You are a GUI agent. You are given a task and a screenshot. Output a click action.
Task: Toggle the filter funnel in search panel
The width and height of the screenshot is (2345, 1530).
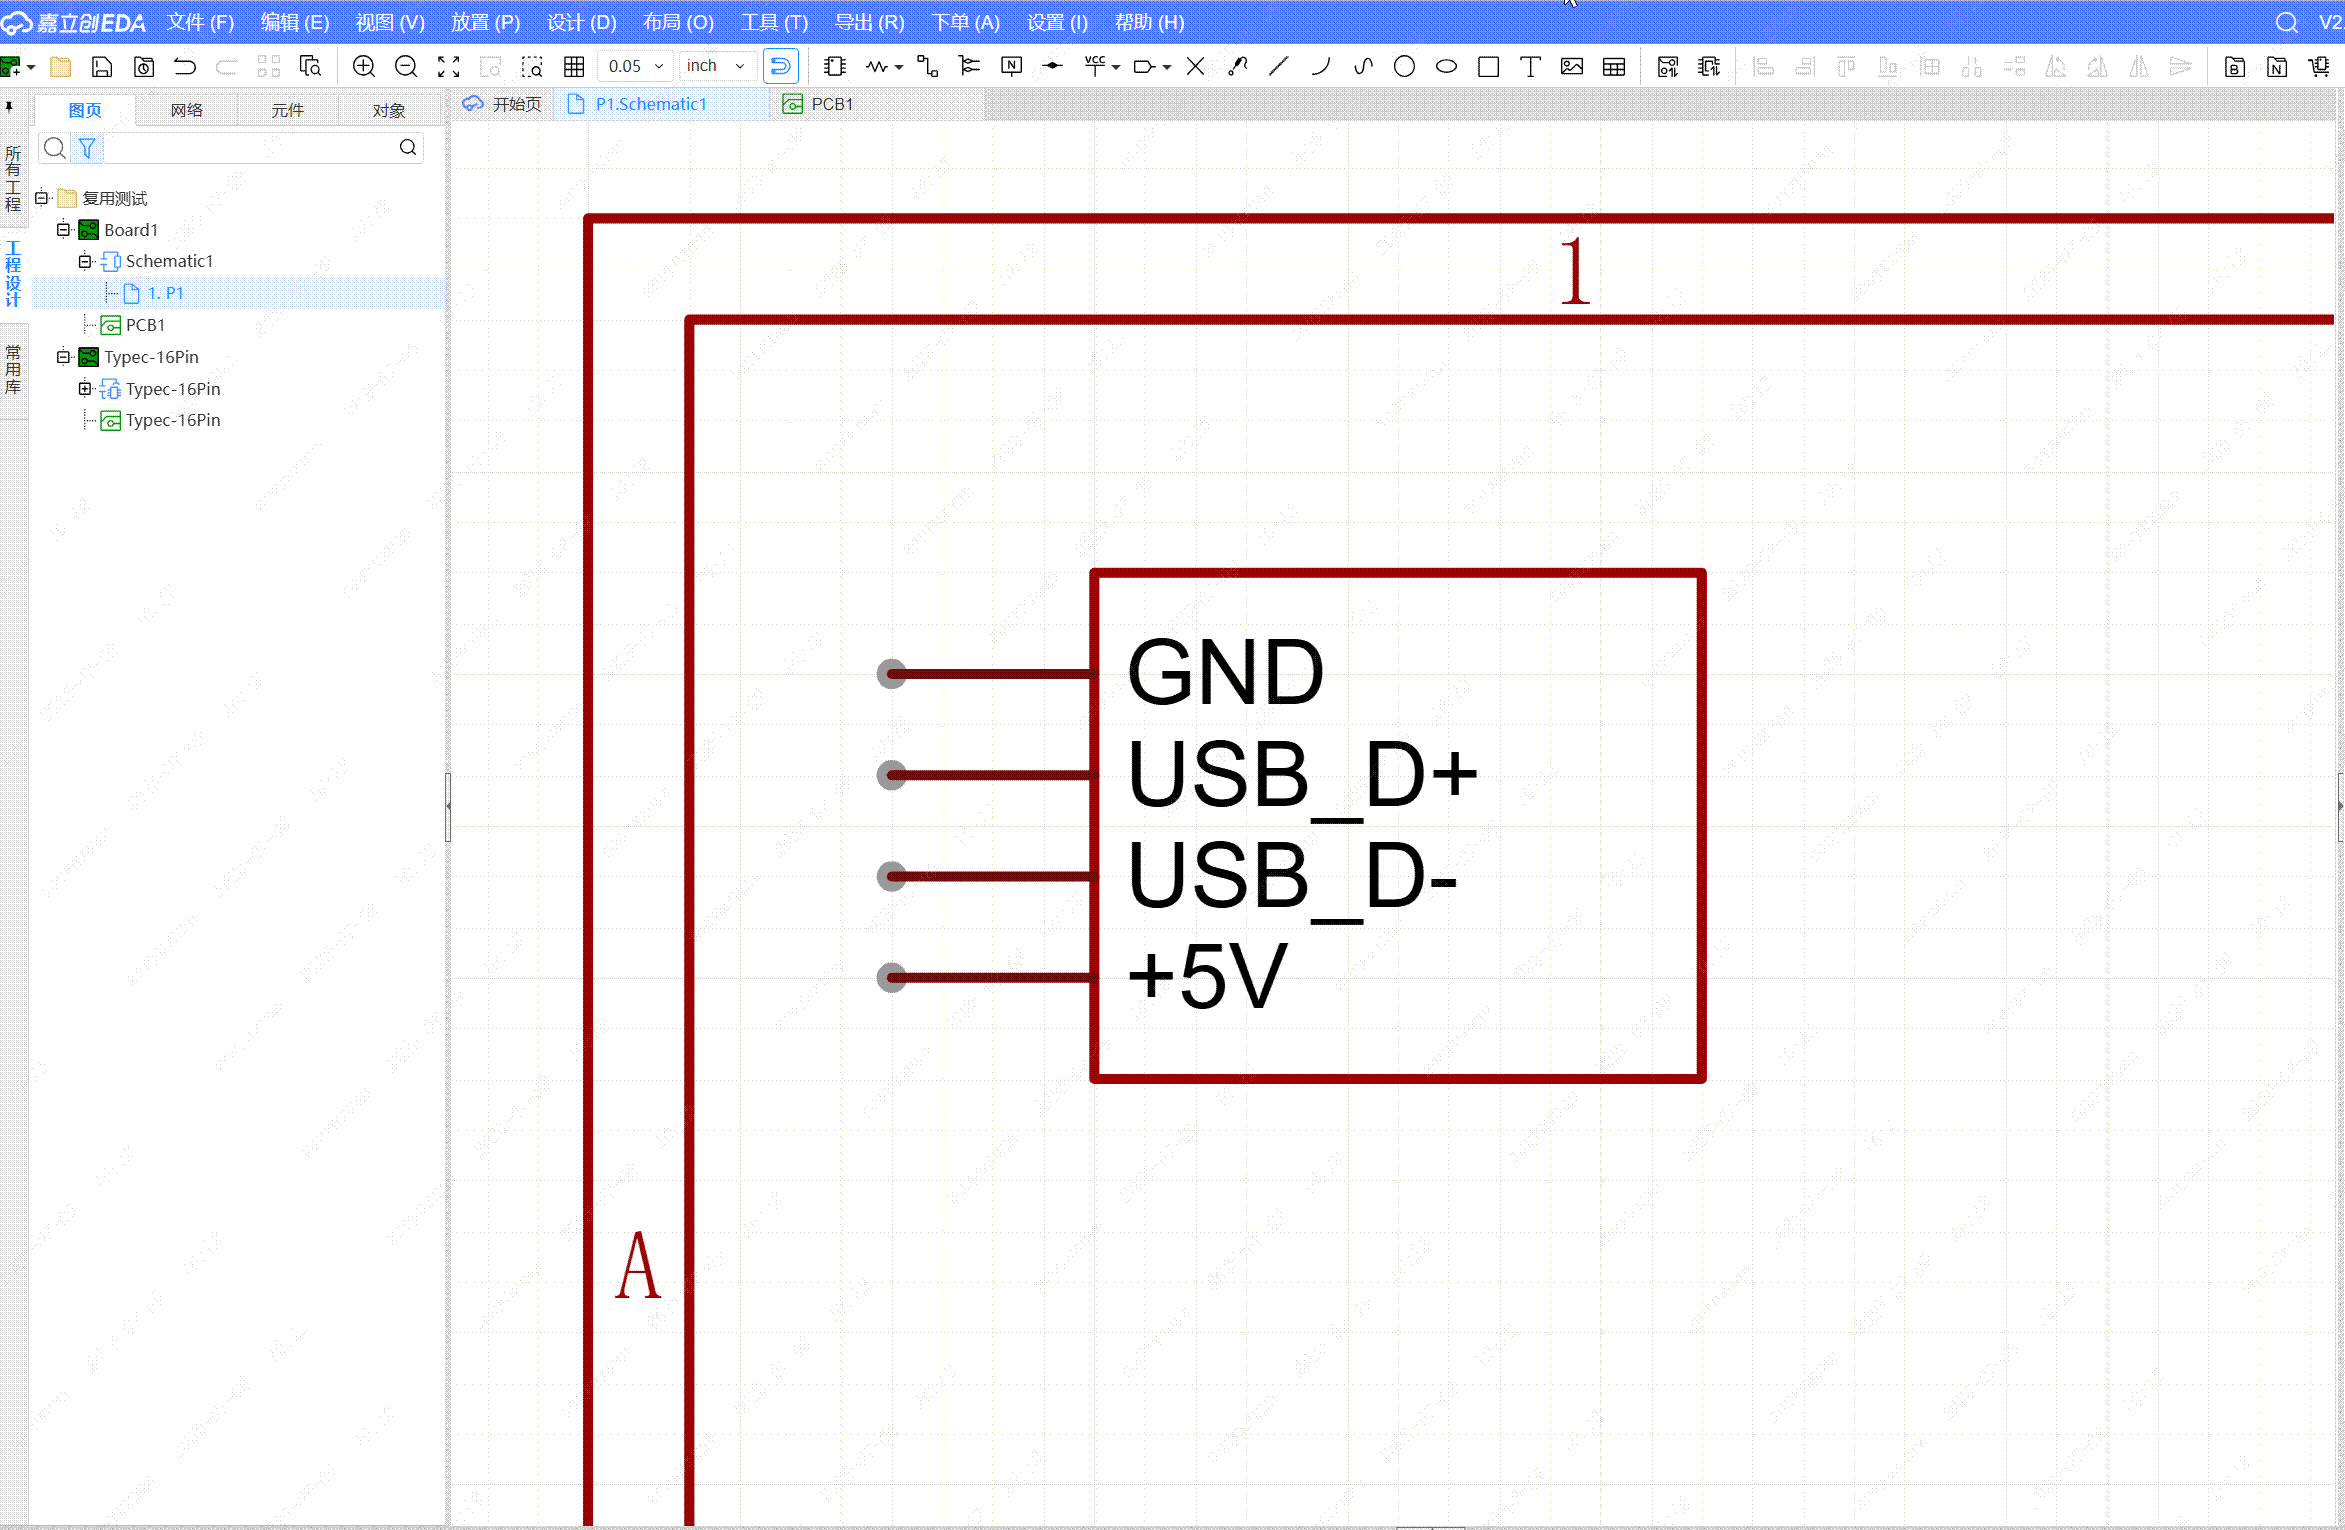[88, 148]
